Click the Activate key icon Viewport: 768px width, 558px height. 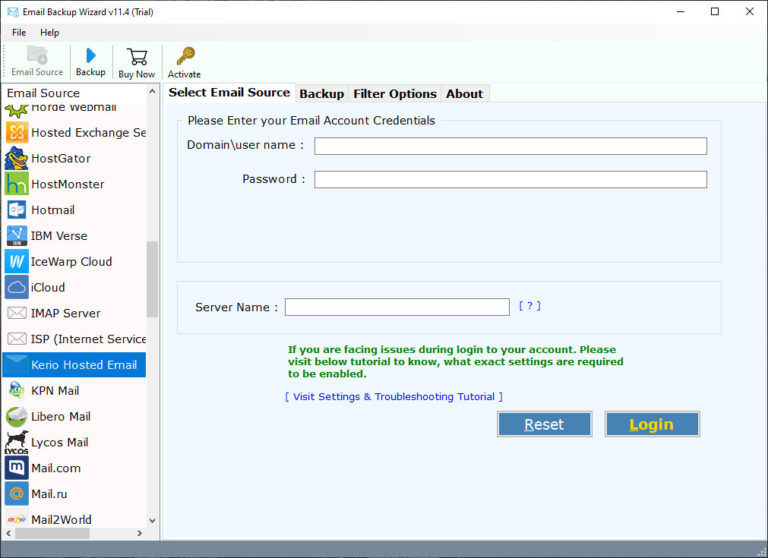click(x=186, y=56)
